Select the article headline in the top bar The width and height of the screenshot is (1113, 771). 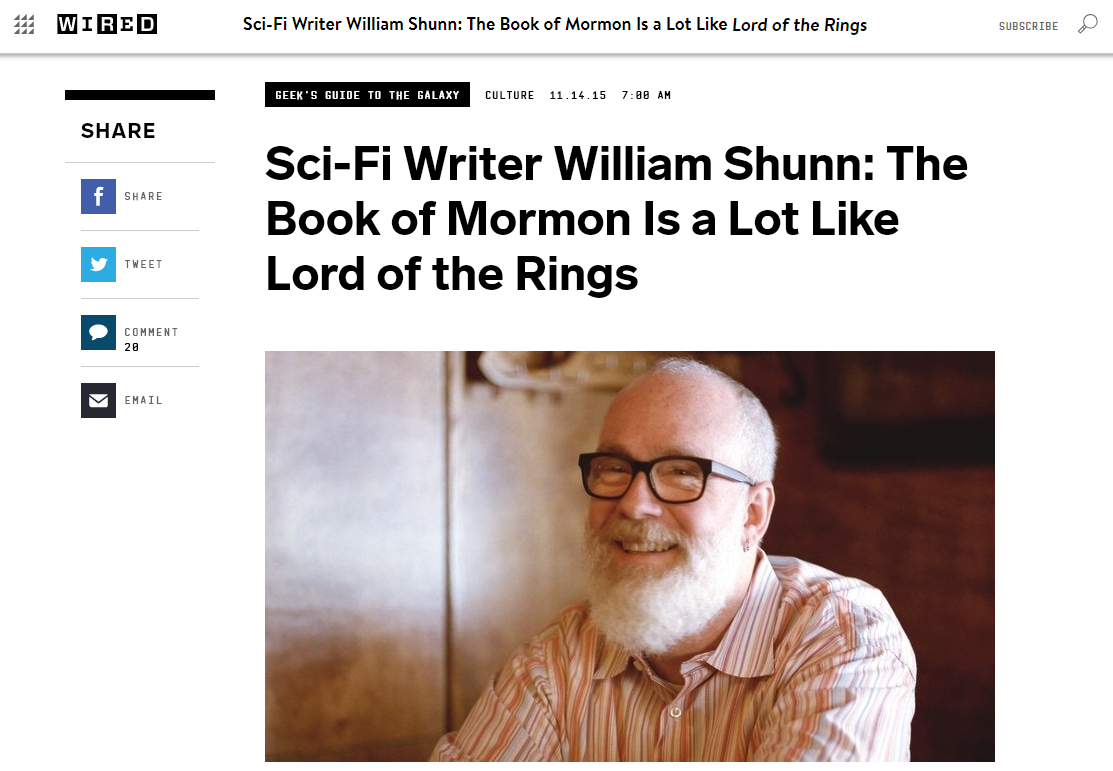tap(552, 24)
